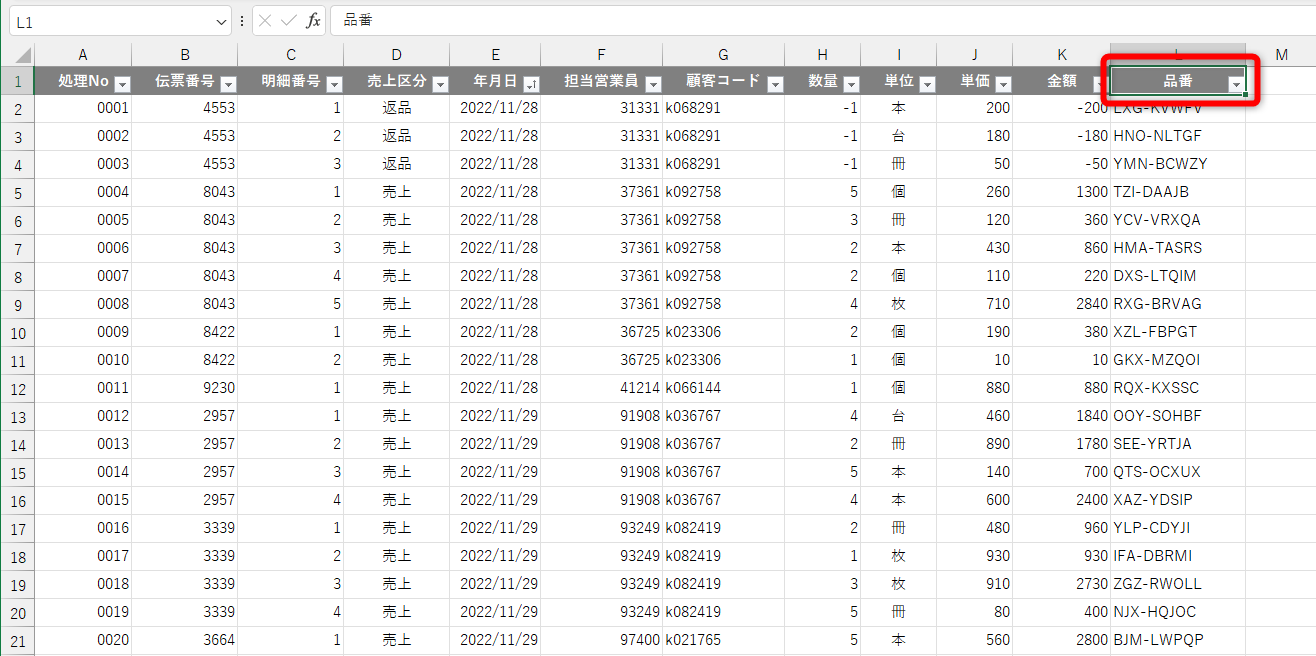Click 担当営業員 41214 cell

(x=602, y=388)
